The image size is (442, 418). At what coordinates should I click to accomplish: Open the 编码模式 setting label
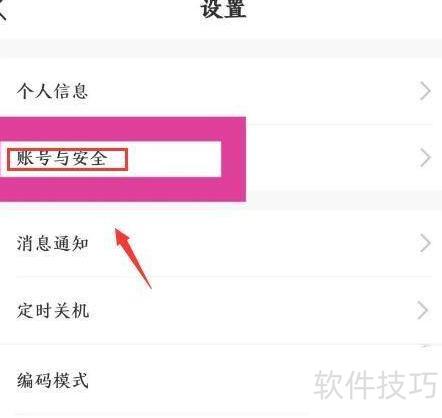pos(53,380)
